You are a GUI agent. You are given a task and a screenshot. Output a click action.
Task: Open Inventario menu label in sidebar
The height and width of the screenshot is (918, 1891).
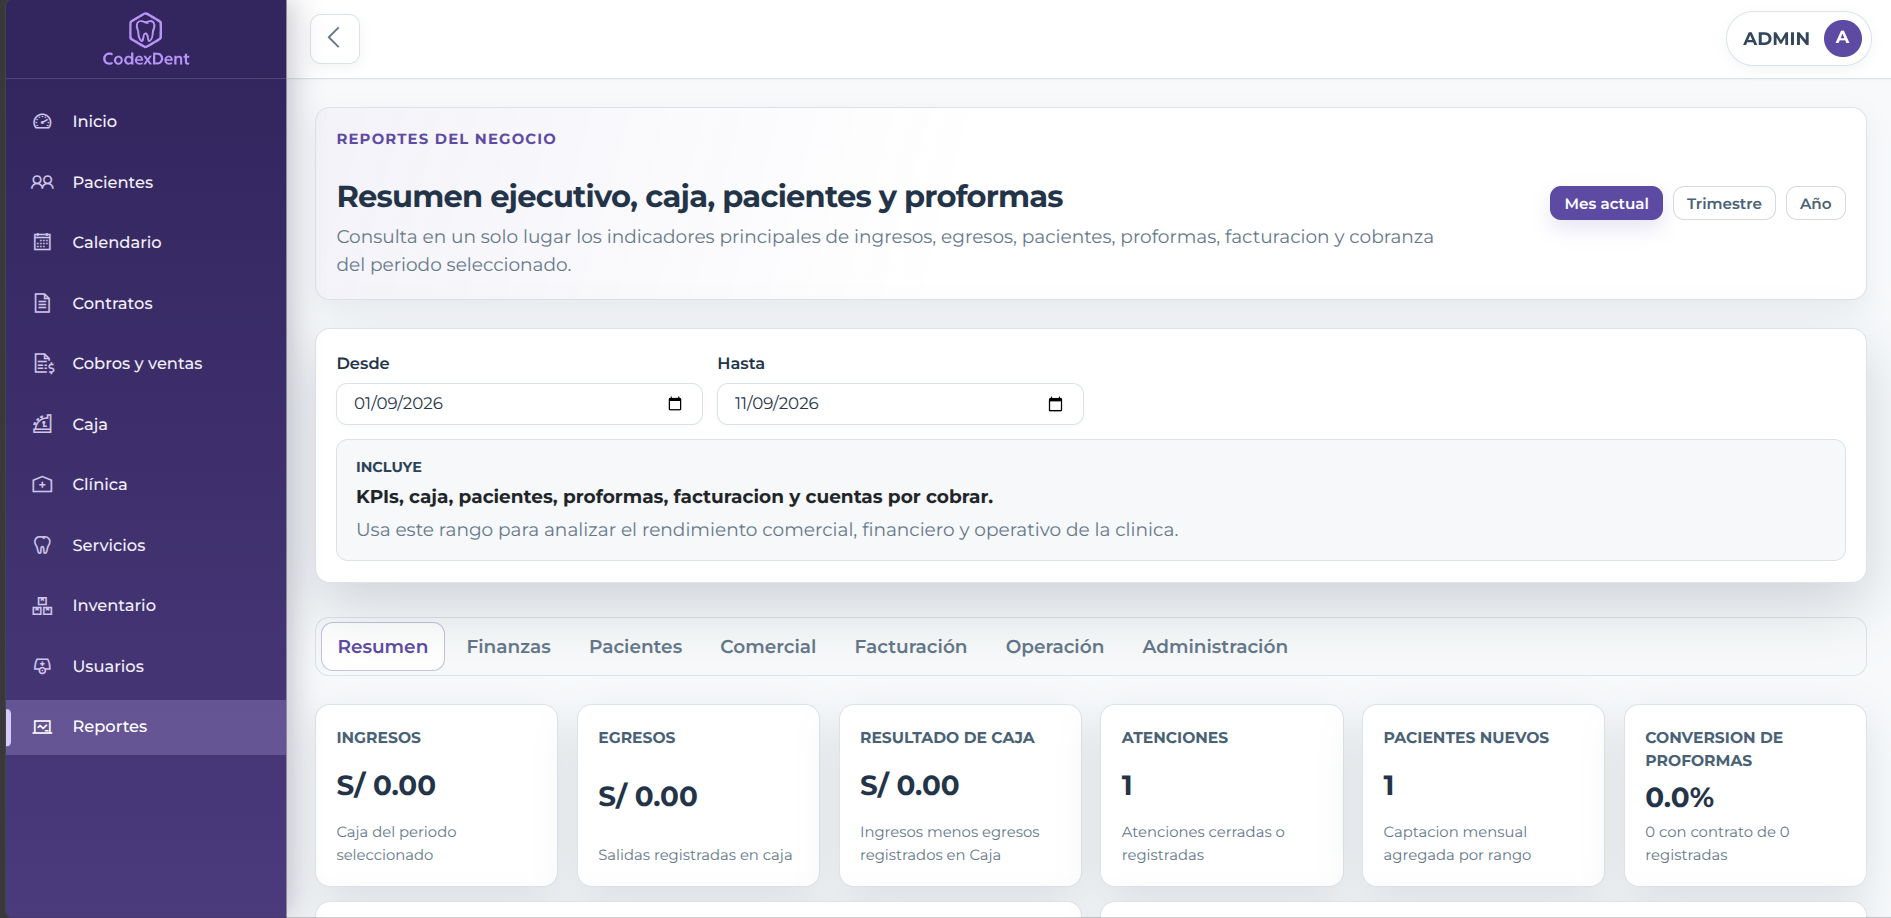tap(114, 605)
